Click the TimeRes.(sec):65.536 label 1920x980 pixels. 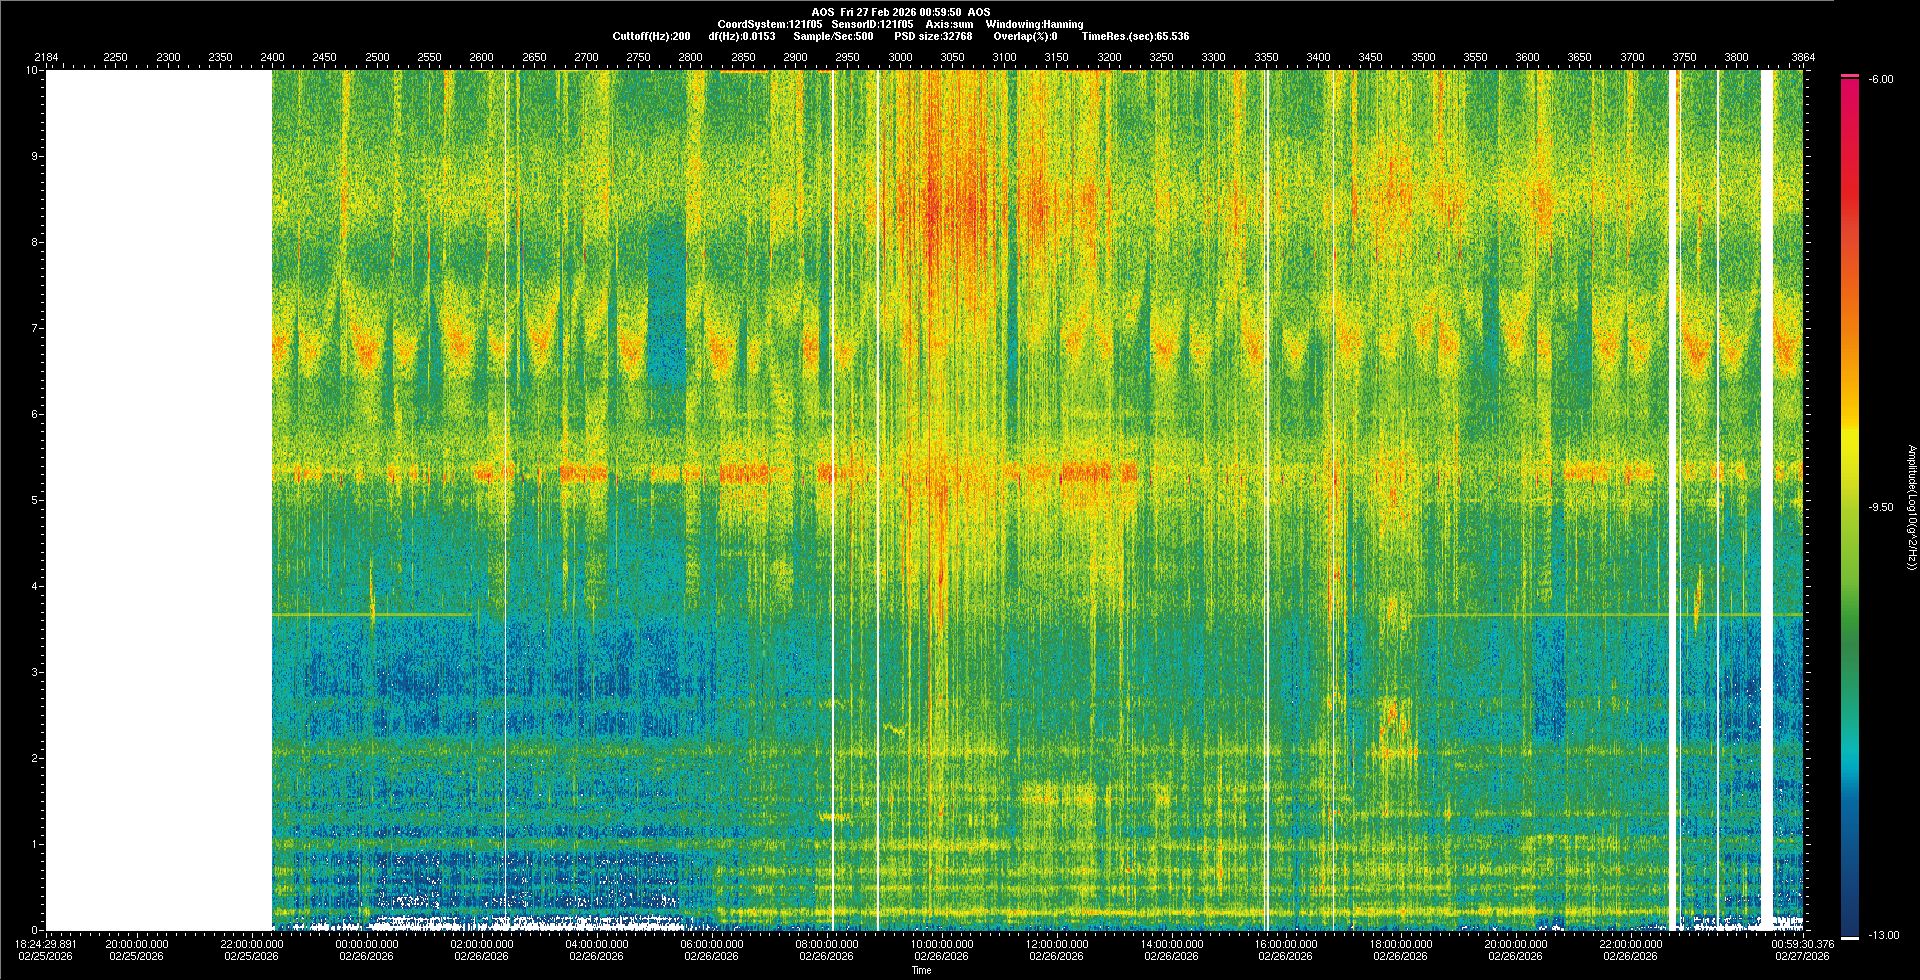click(x=1135, y=36)
